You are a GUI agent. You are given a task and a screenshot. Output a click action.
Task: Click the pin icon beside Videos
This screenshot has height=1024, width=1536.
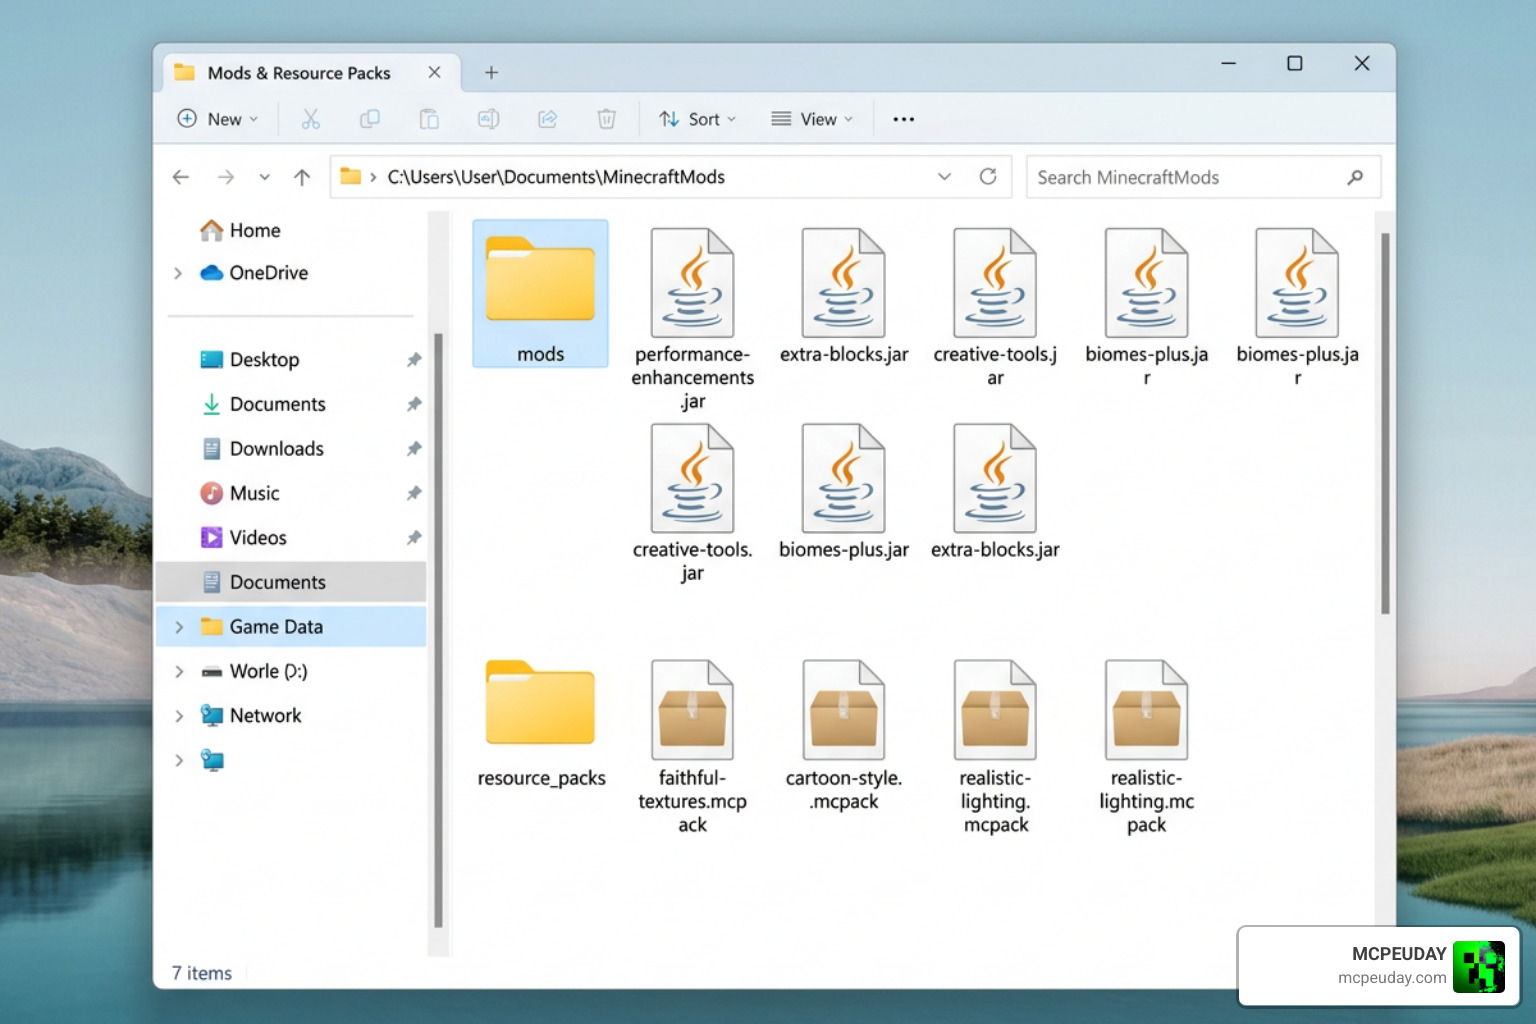413,538
